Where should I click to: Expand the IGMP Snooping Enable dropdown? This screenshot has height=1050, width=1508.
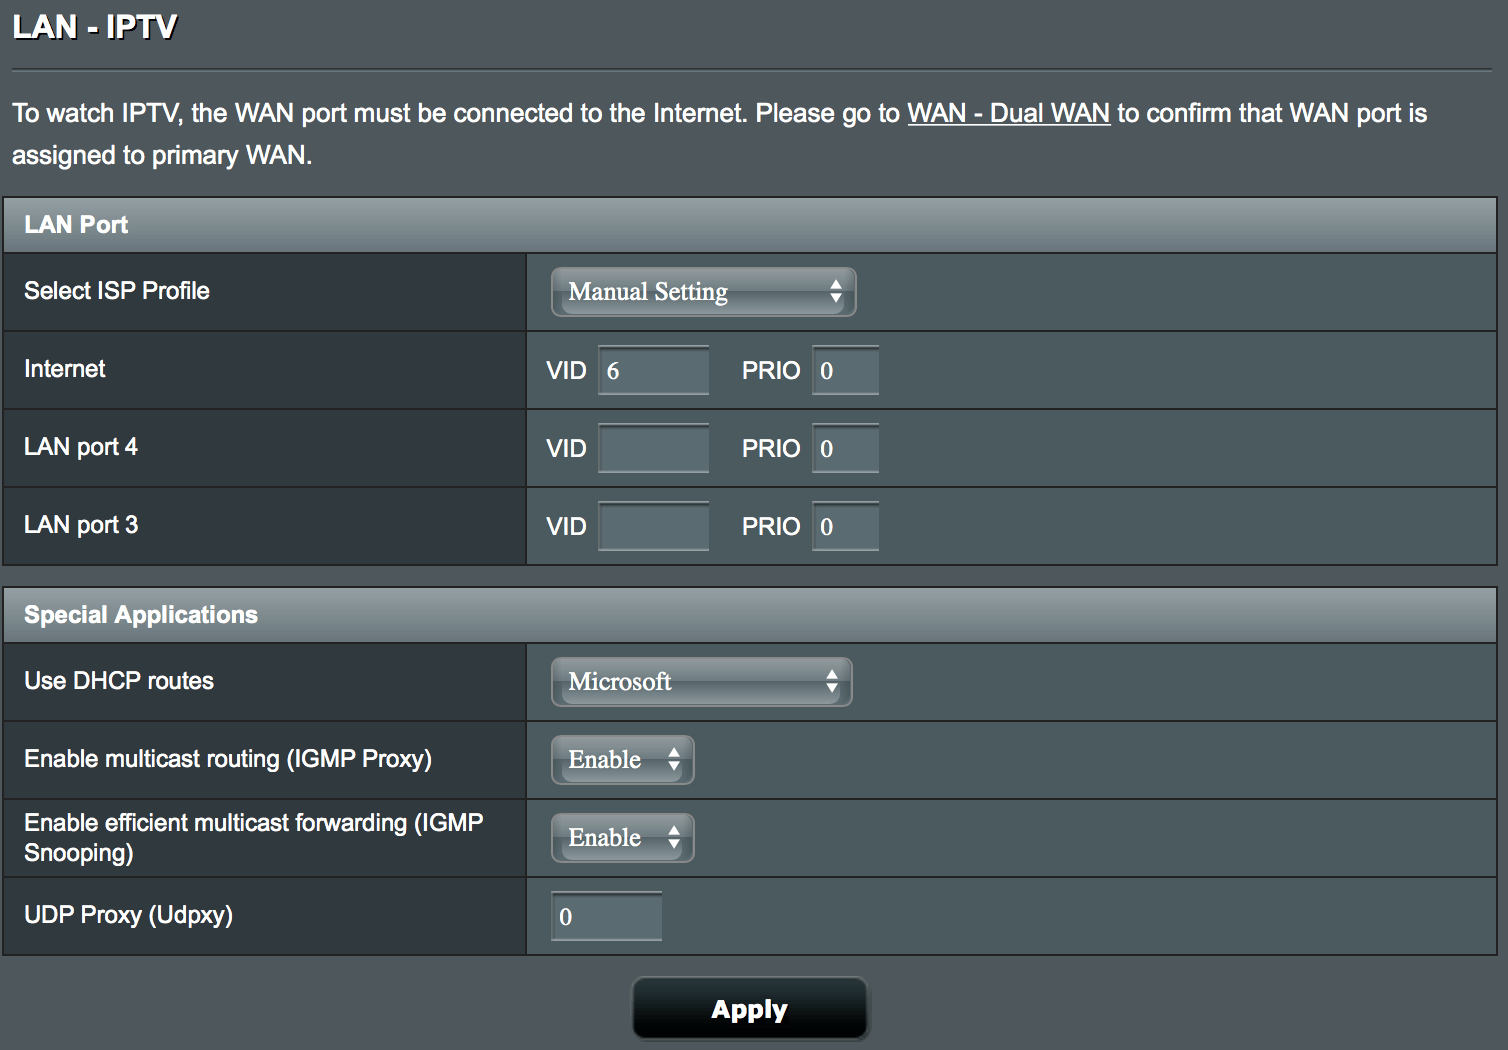tap(622, 838)
